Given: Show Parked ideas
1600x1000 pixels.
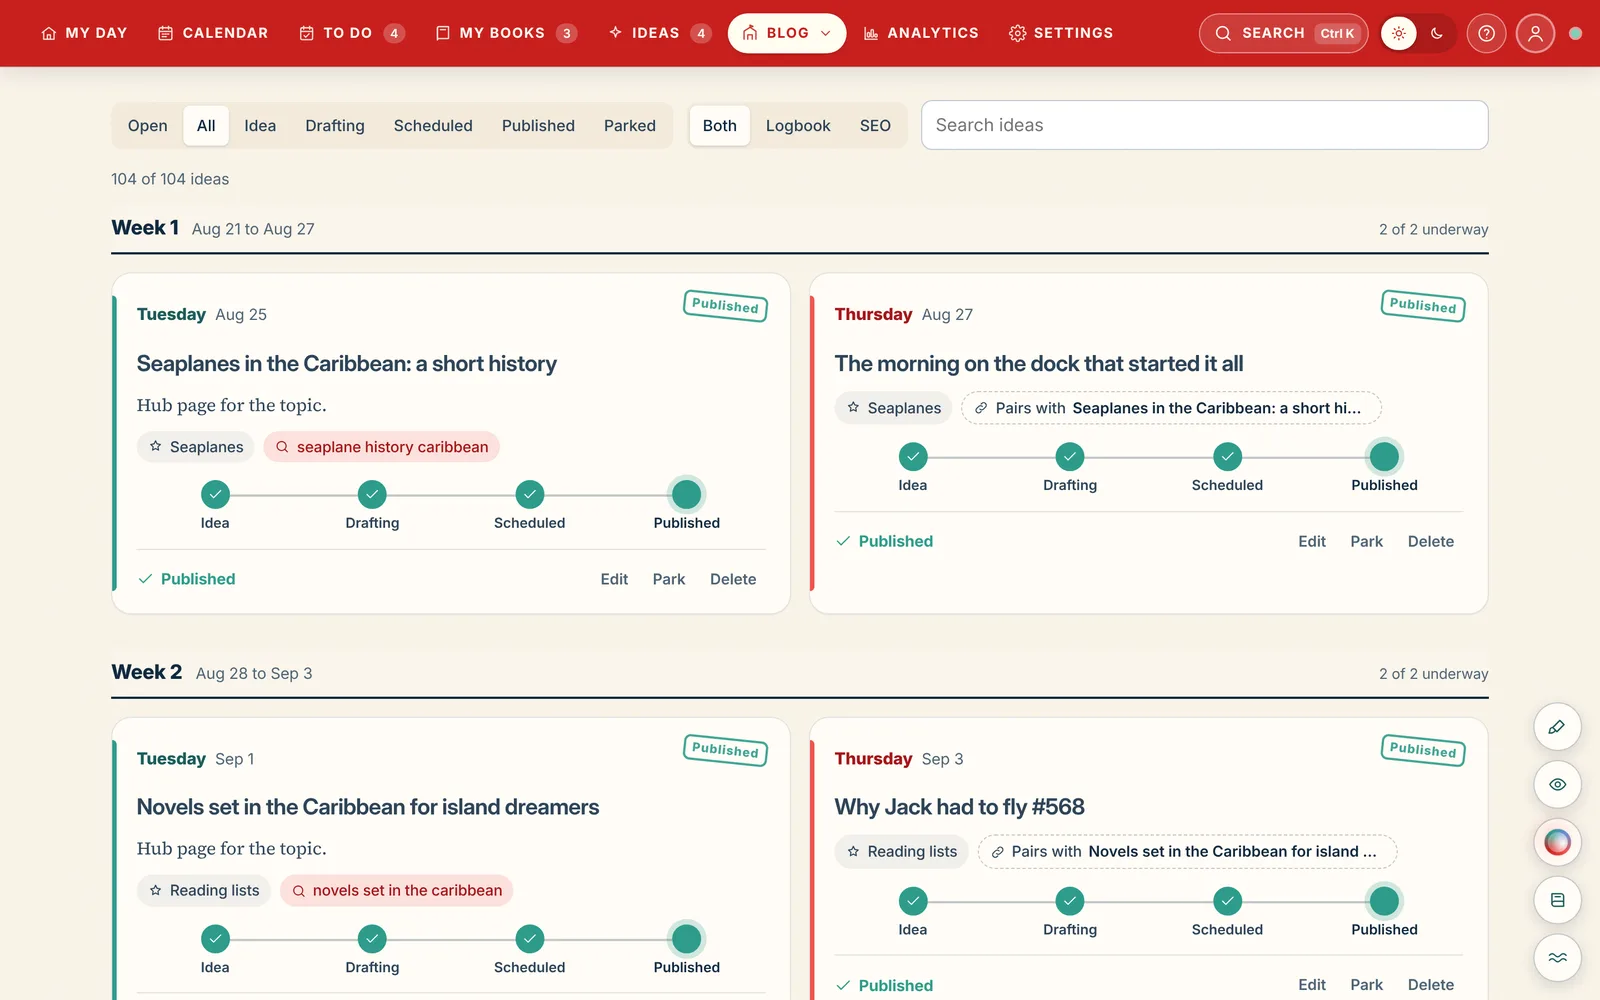Looking at the screenshot, I should click(x=630, y=126).
